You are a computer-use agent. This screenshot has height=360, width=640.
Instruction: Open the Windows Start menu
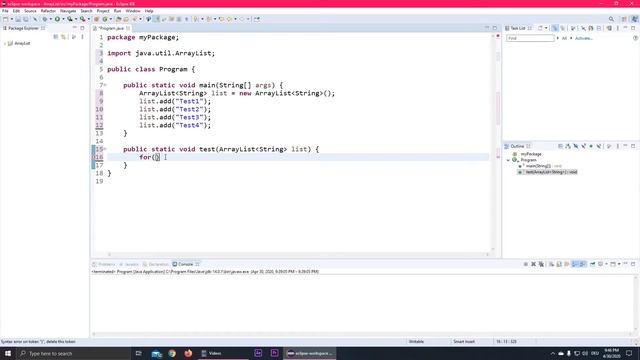(x=8, y=353)
